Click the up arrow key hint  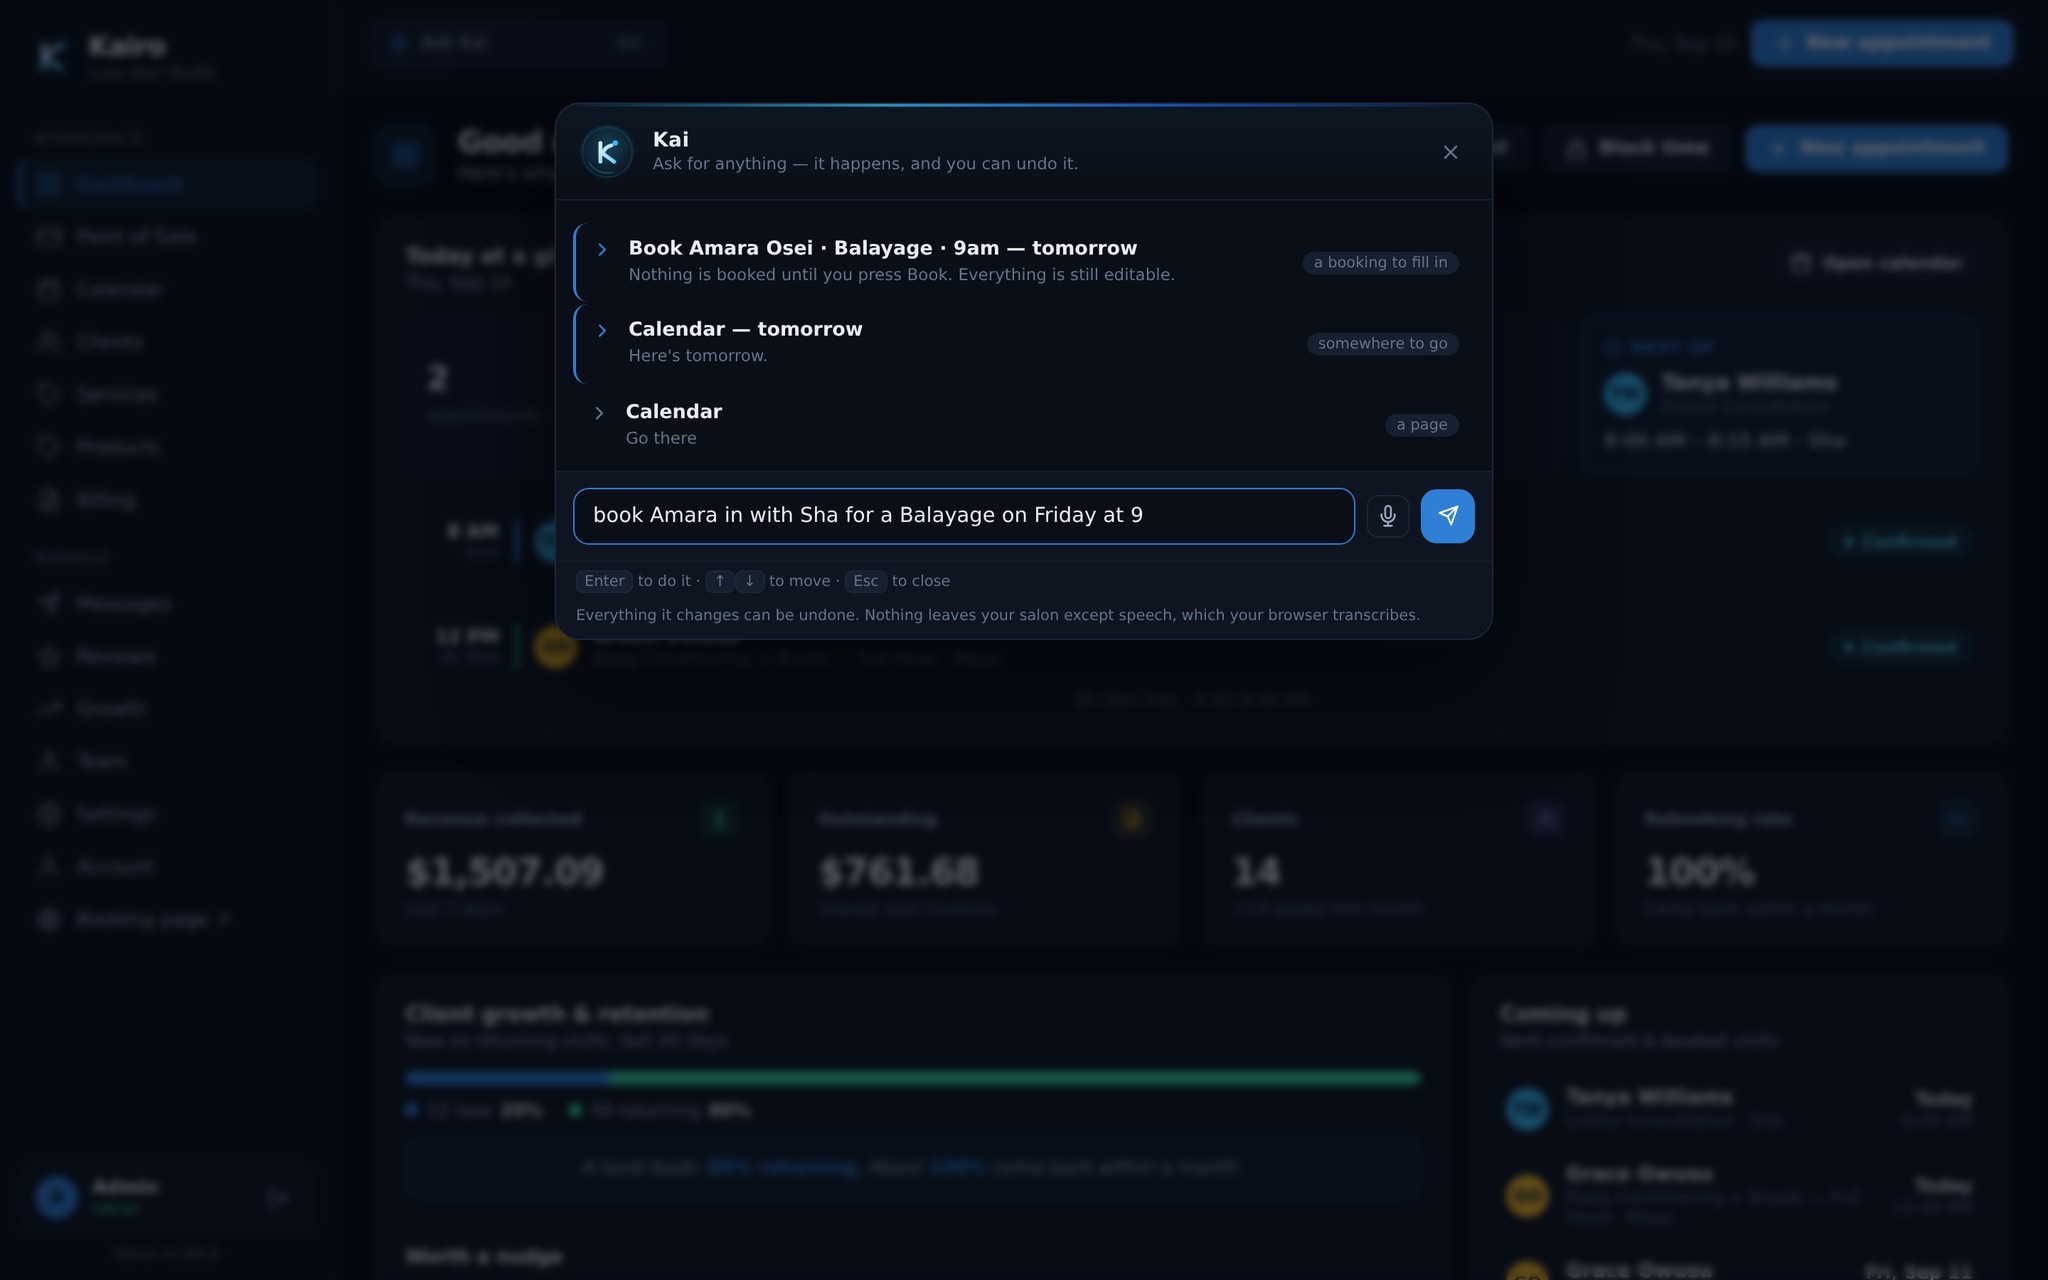(x=720, y=581)
